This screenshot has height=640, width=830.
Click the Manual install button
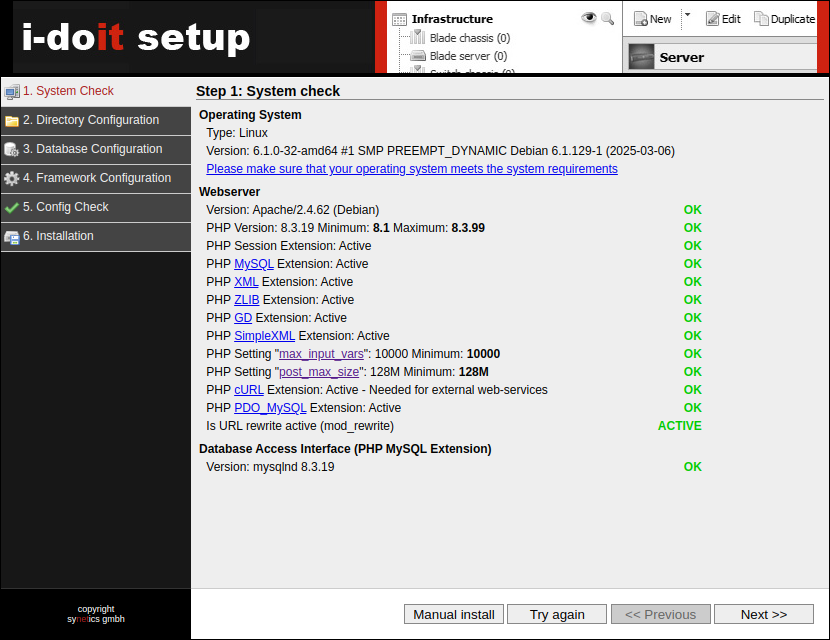(x=454, y=614)
